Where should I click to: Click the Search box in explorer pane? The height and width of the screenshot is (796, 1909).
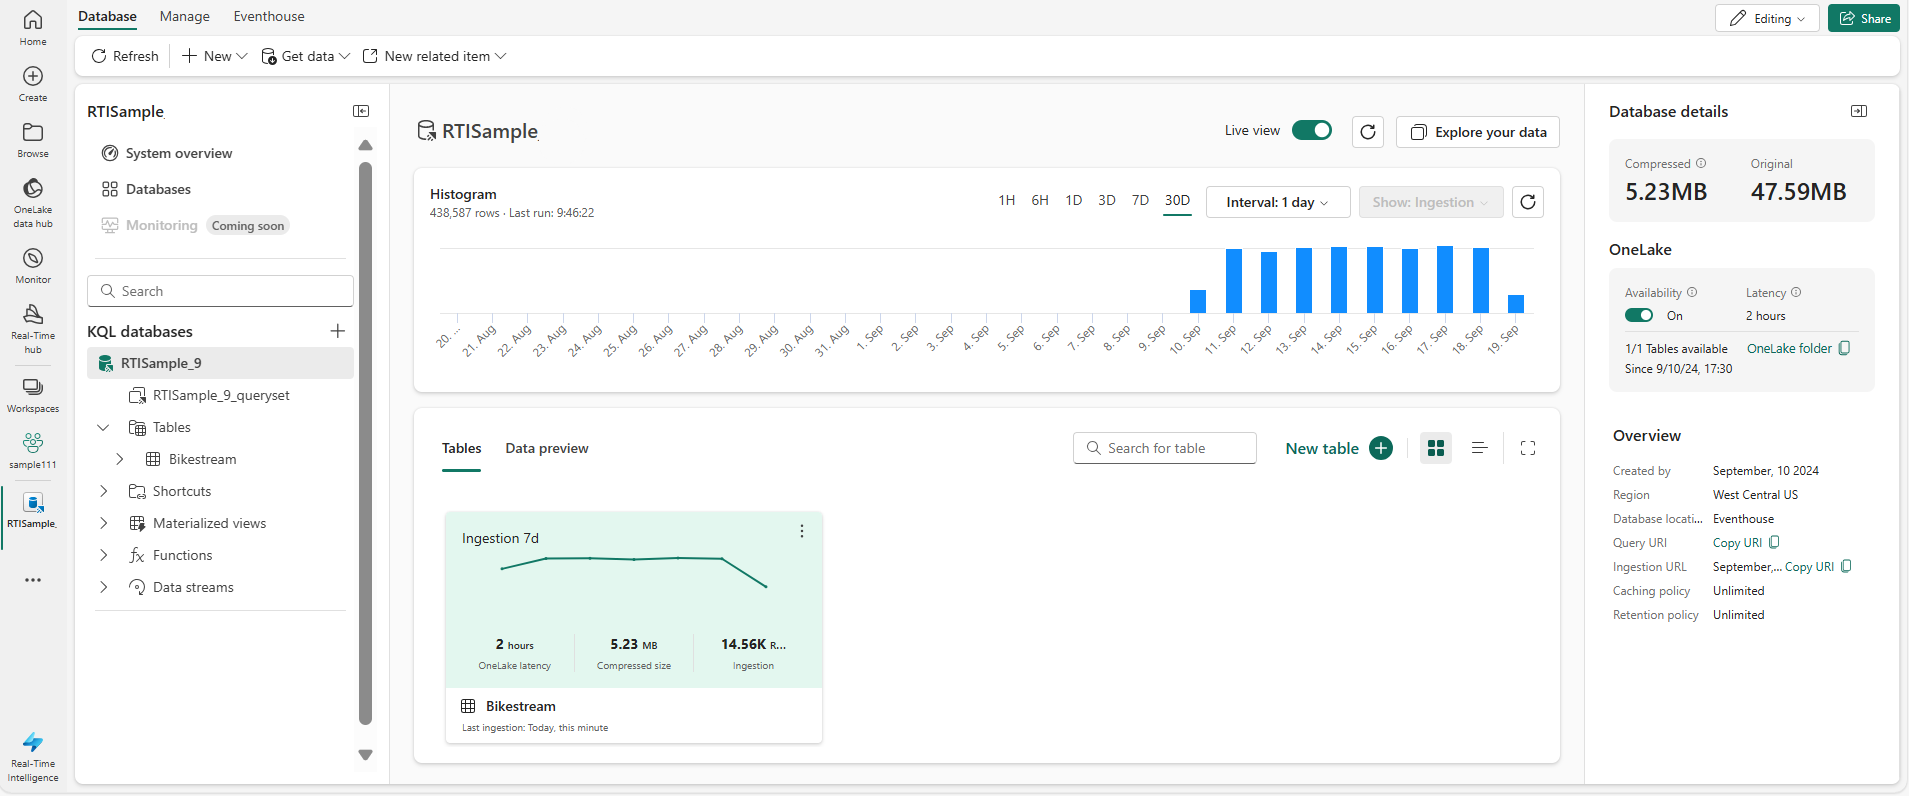(x=220, y=291)
